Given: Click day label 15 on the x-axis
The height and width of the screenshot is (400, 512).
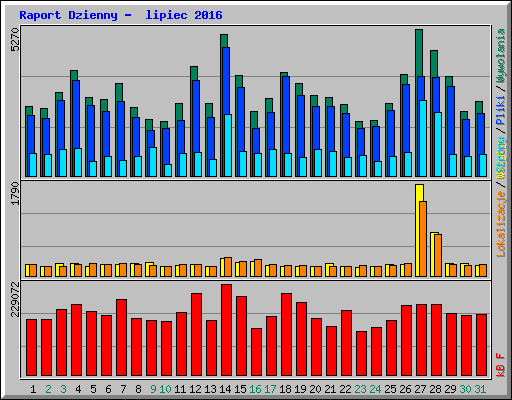Looking at the screenshot, I should click(240, 389).
